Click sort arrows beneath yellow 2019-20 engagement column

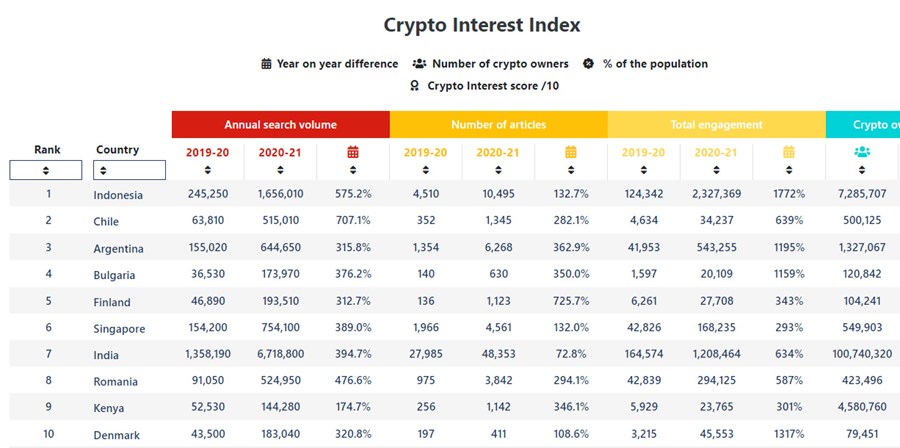(644, 170)
